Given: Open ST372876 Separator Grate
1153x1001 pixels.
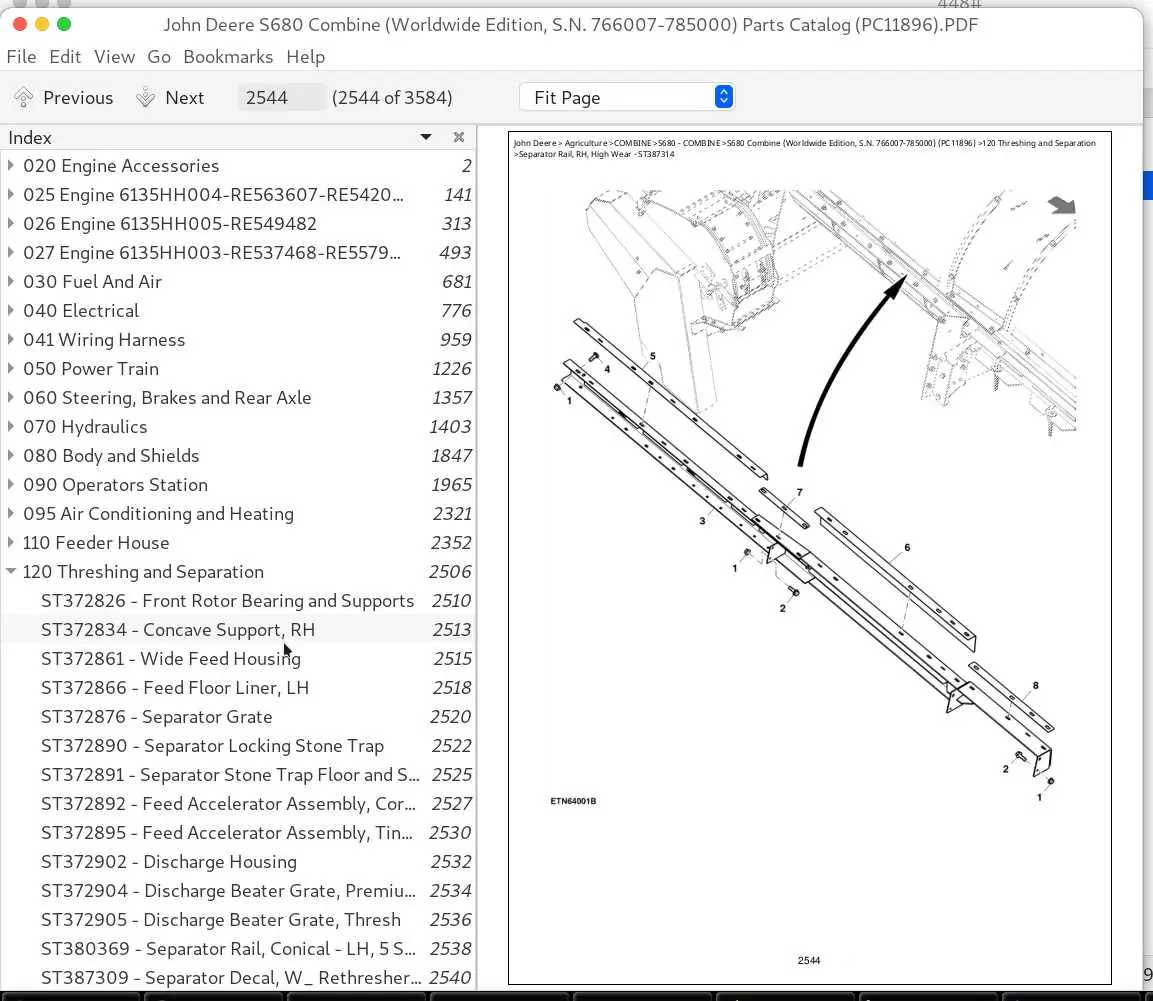Looking at the screenshot, I should (238, 717).
